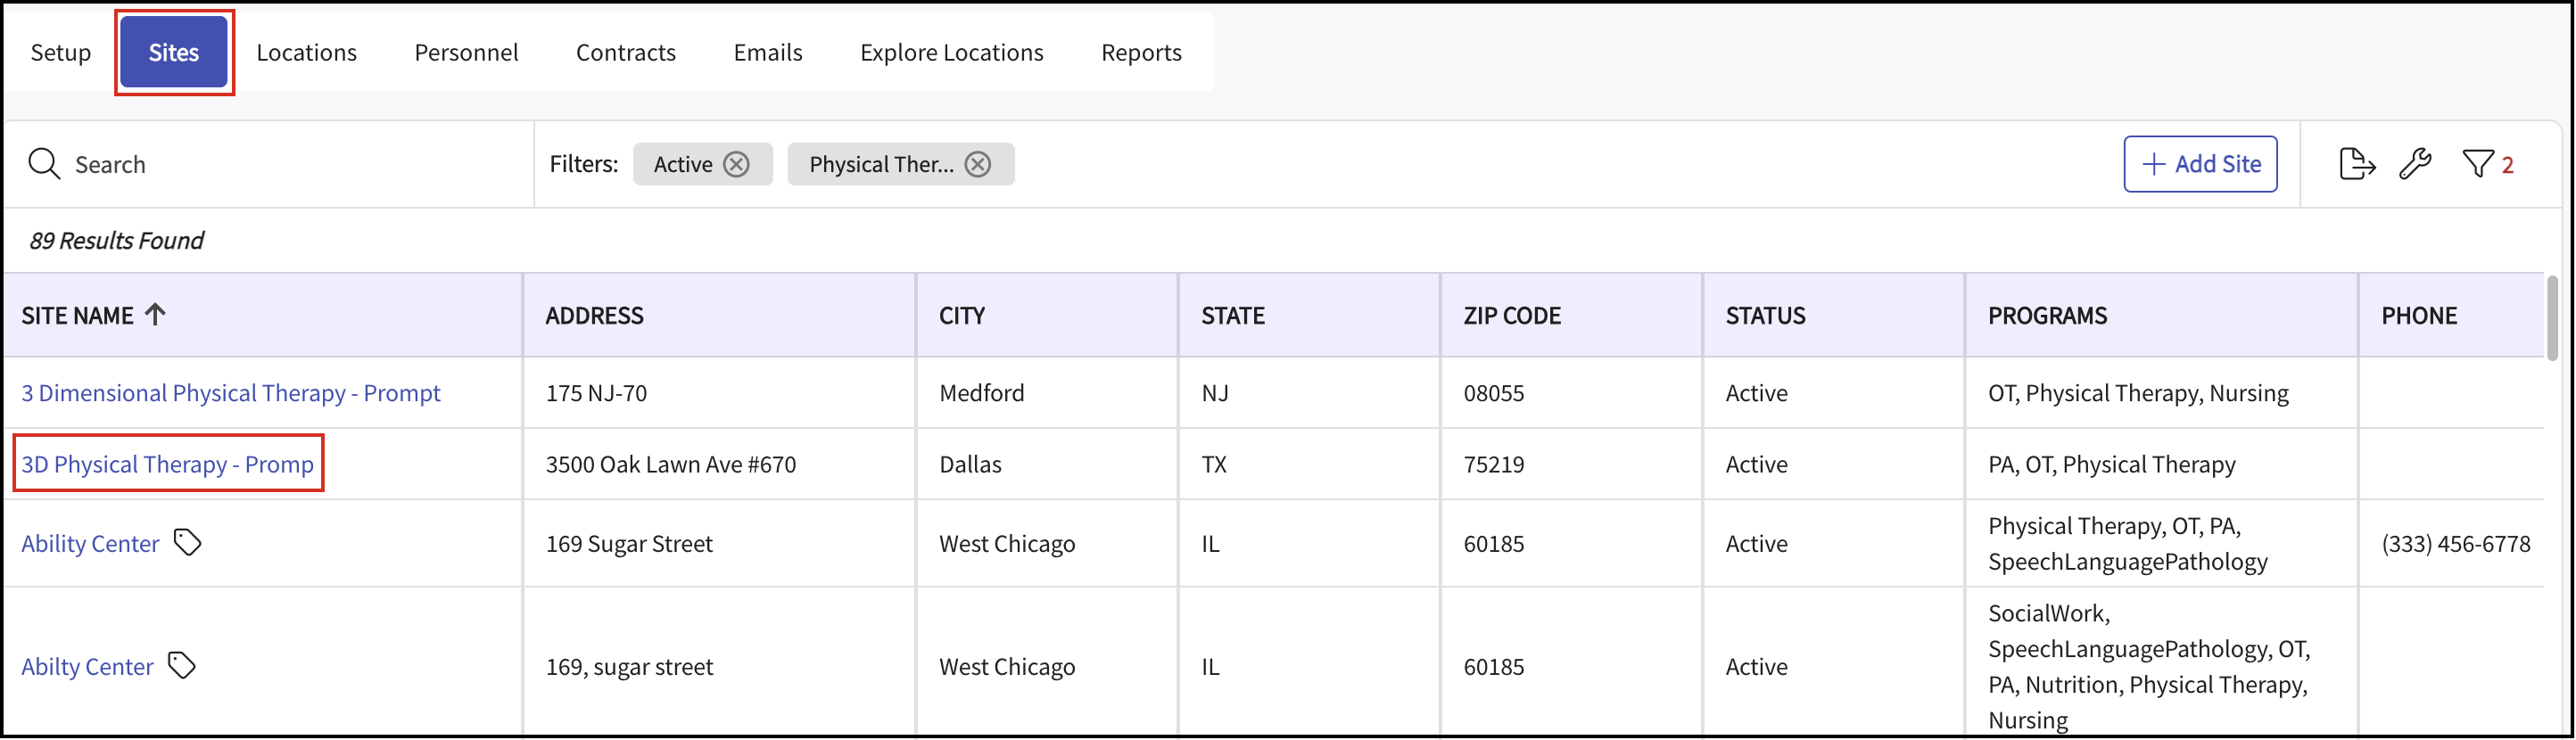Open the 3D Physical Therapy - Promp site
The height and width of the screenshot is (740, 2576).
(168, 464)
